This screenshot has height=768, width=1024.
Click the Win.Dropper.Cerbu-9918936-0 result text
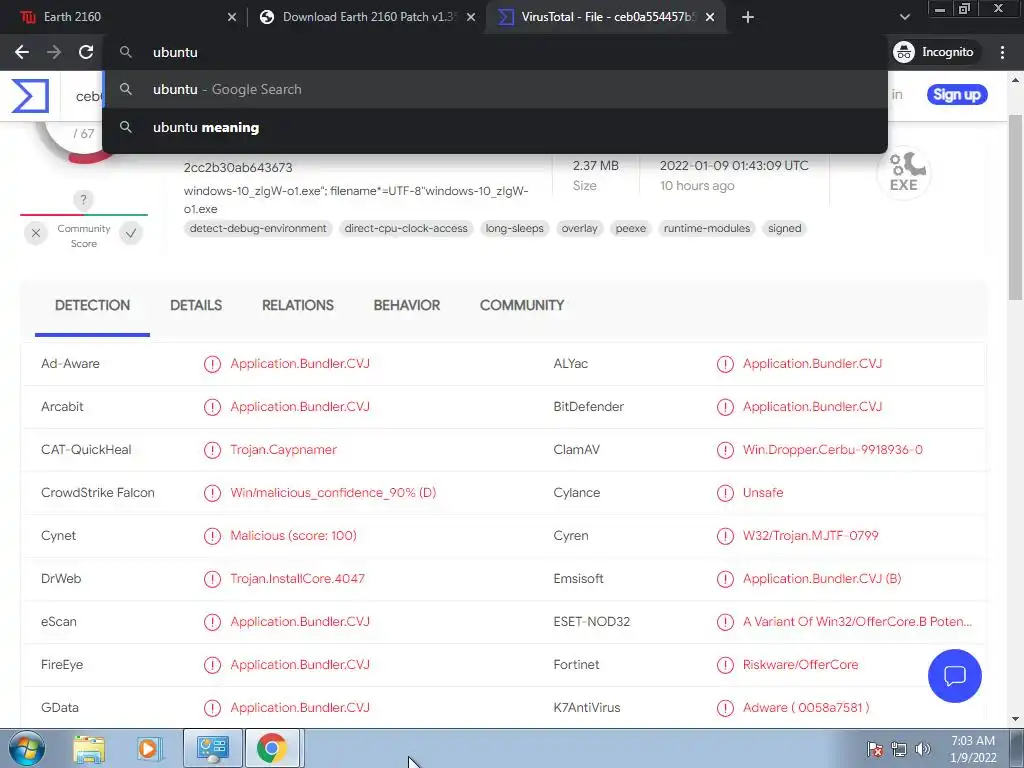pos(833,450)
